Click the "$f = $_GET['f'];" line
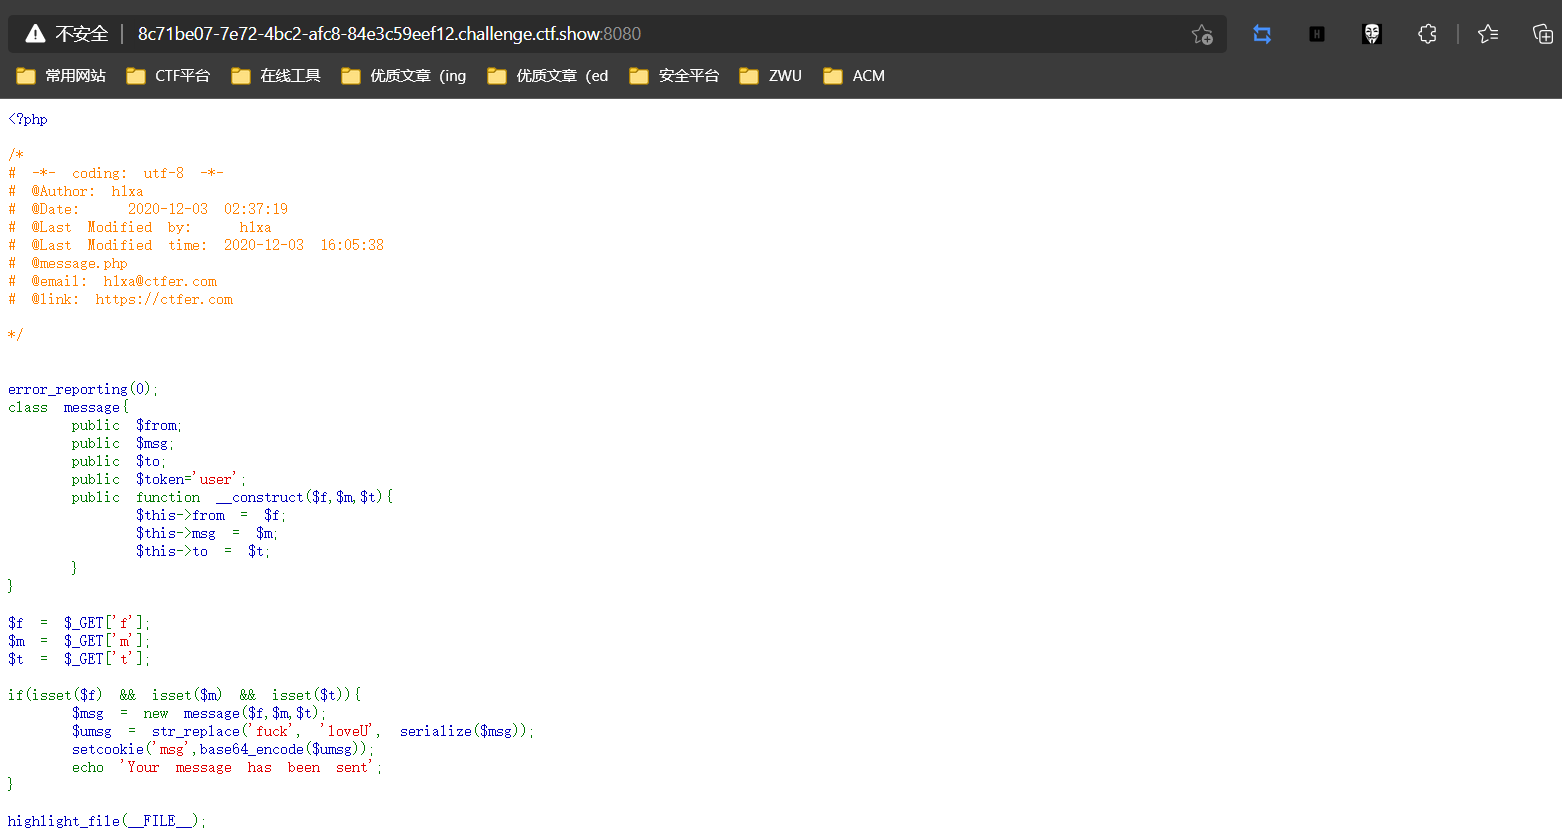Viewport: 1562px width, 832px height. click(x=79, y=623)
